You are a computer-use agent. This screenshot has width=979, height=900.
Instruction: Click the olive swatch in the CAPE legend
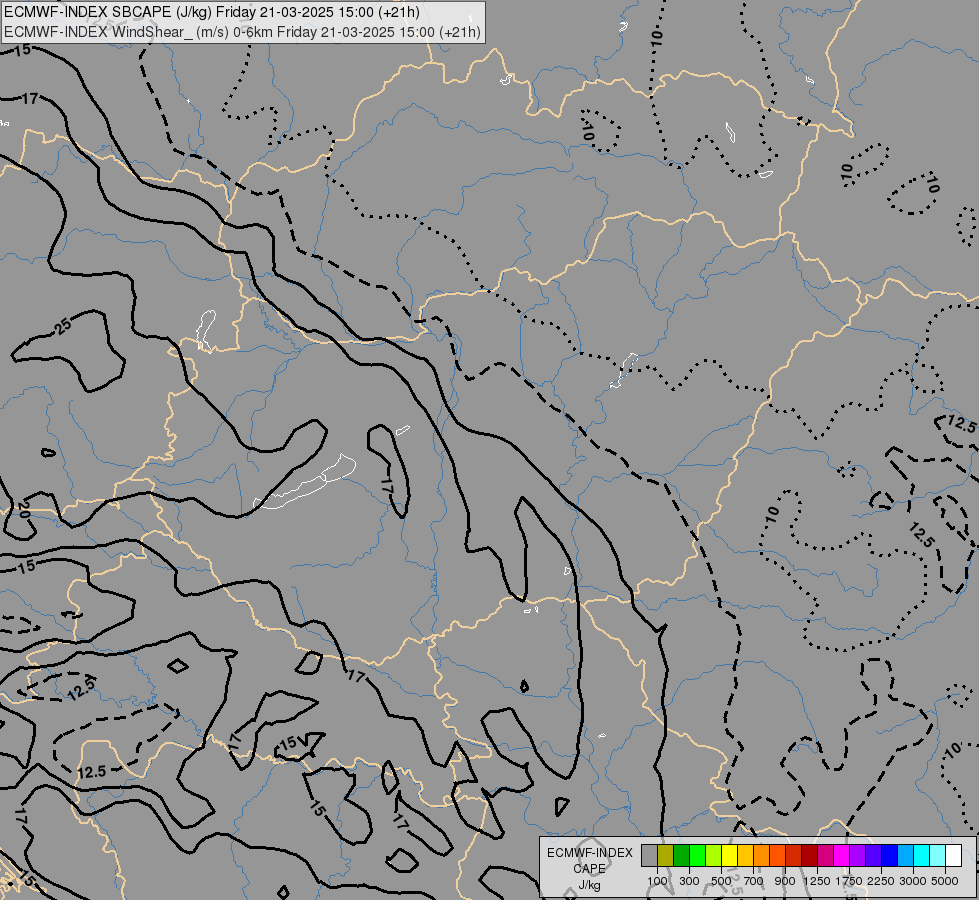coord(665,855)
